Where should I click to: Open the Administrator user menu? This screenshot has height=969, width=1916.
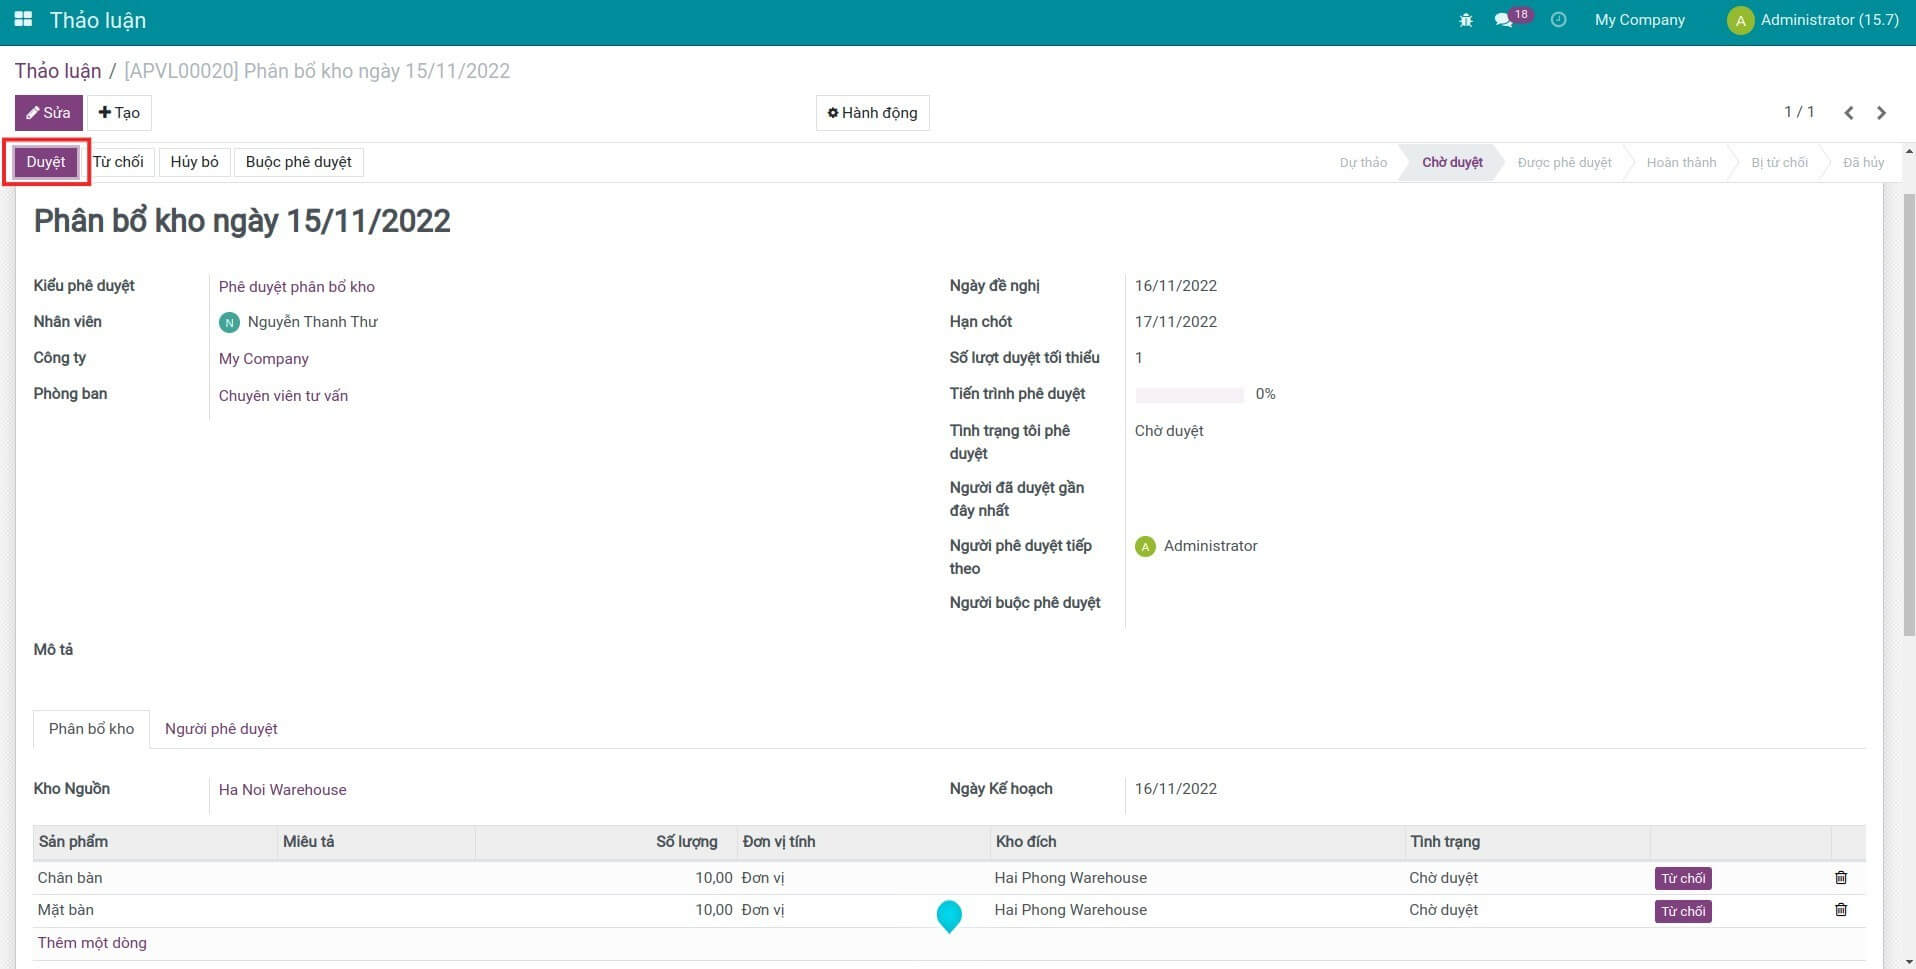[x=1813, y=20]
